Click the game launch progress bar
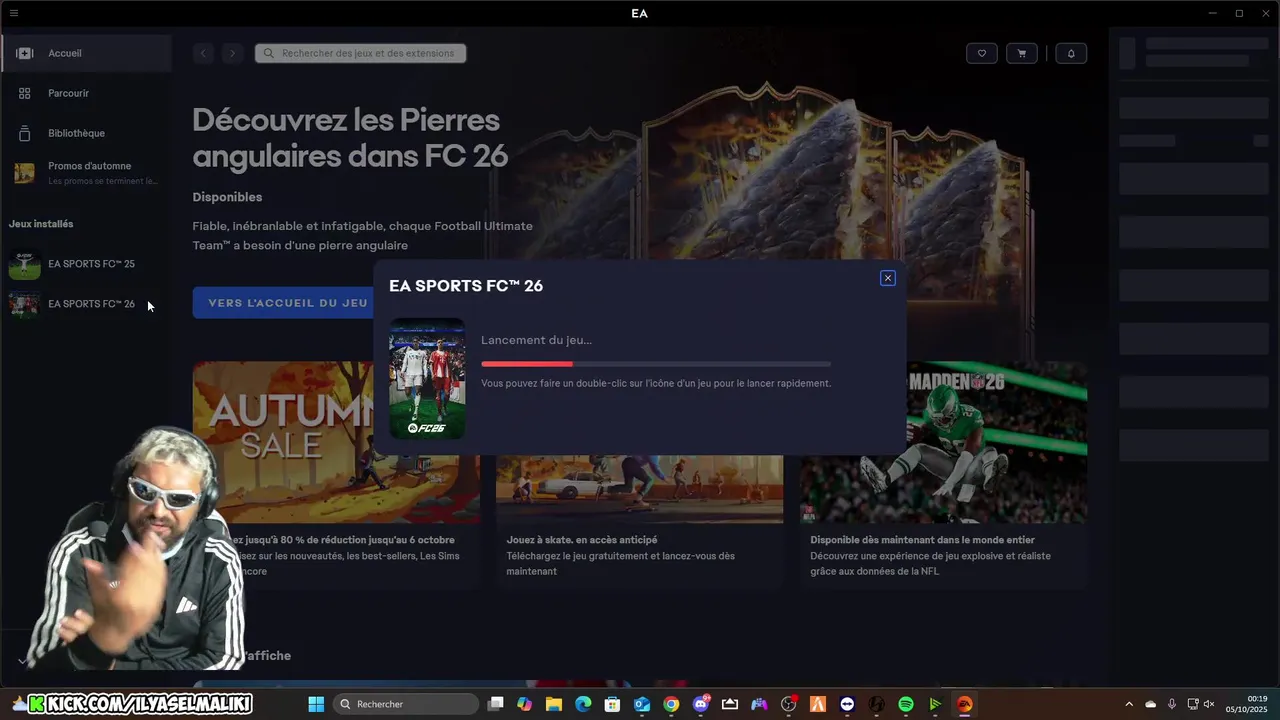1280x720 pixels. coord(656,364)
